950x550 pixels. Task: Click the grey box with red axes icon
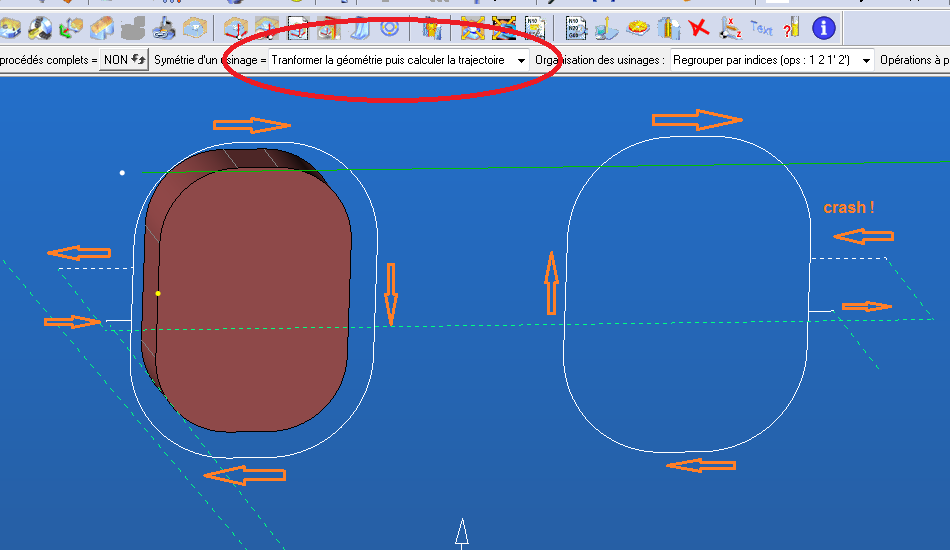(267, 28)
